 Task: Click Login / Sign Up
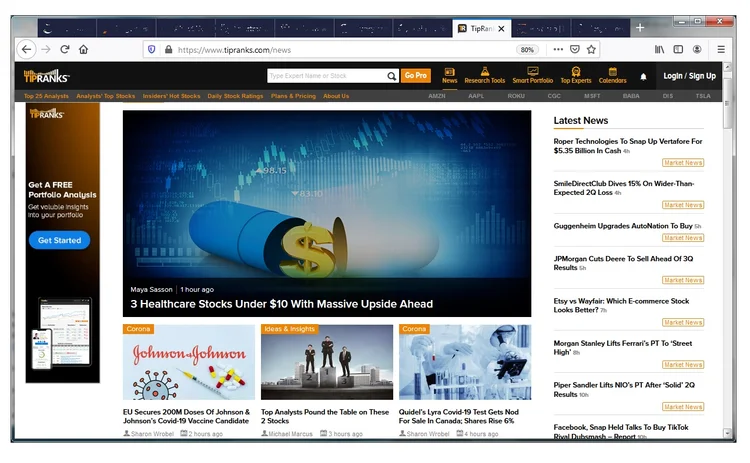(x=689, y=76)
